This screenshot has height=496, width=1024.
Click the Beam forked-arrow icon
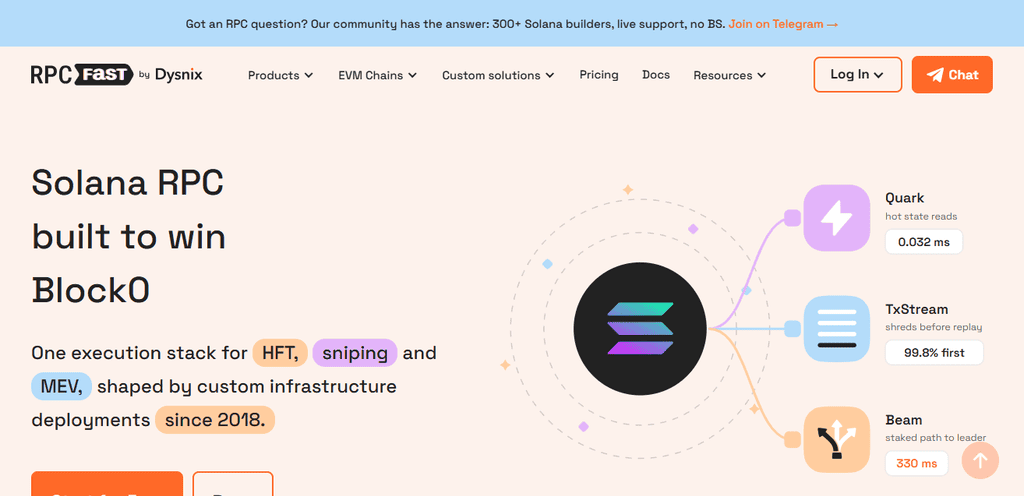coord(837,440)
